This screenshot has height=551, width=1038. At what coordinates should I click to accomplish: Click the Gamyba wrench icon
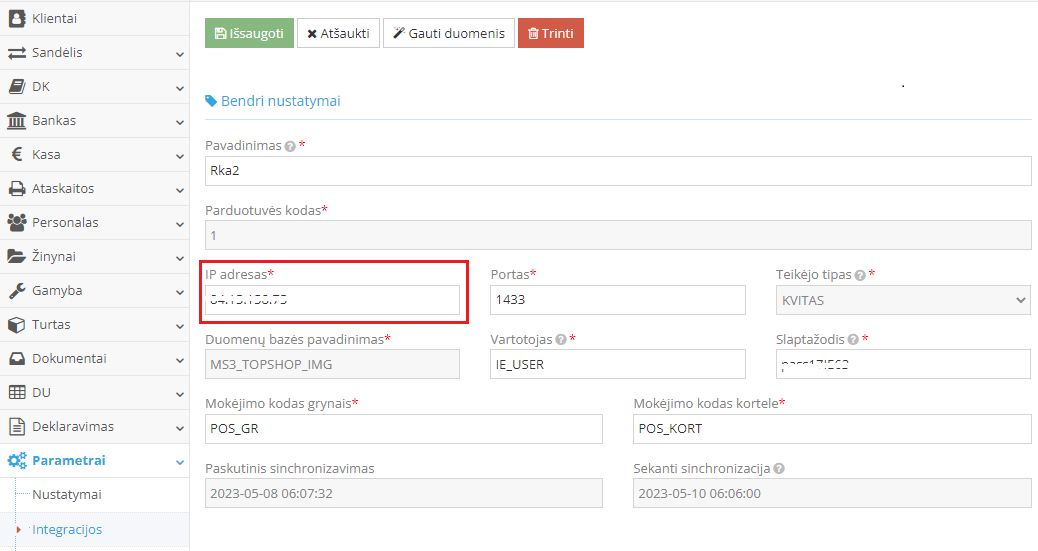(x=17, y=291)
